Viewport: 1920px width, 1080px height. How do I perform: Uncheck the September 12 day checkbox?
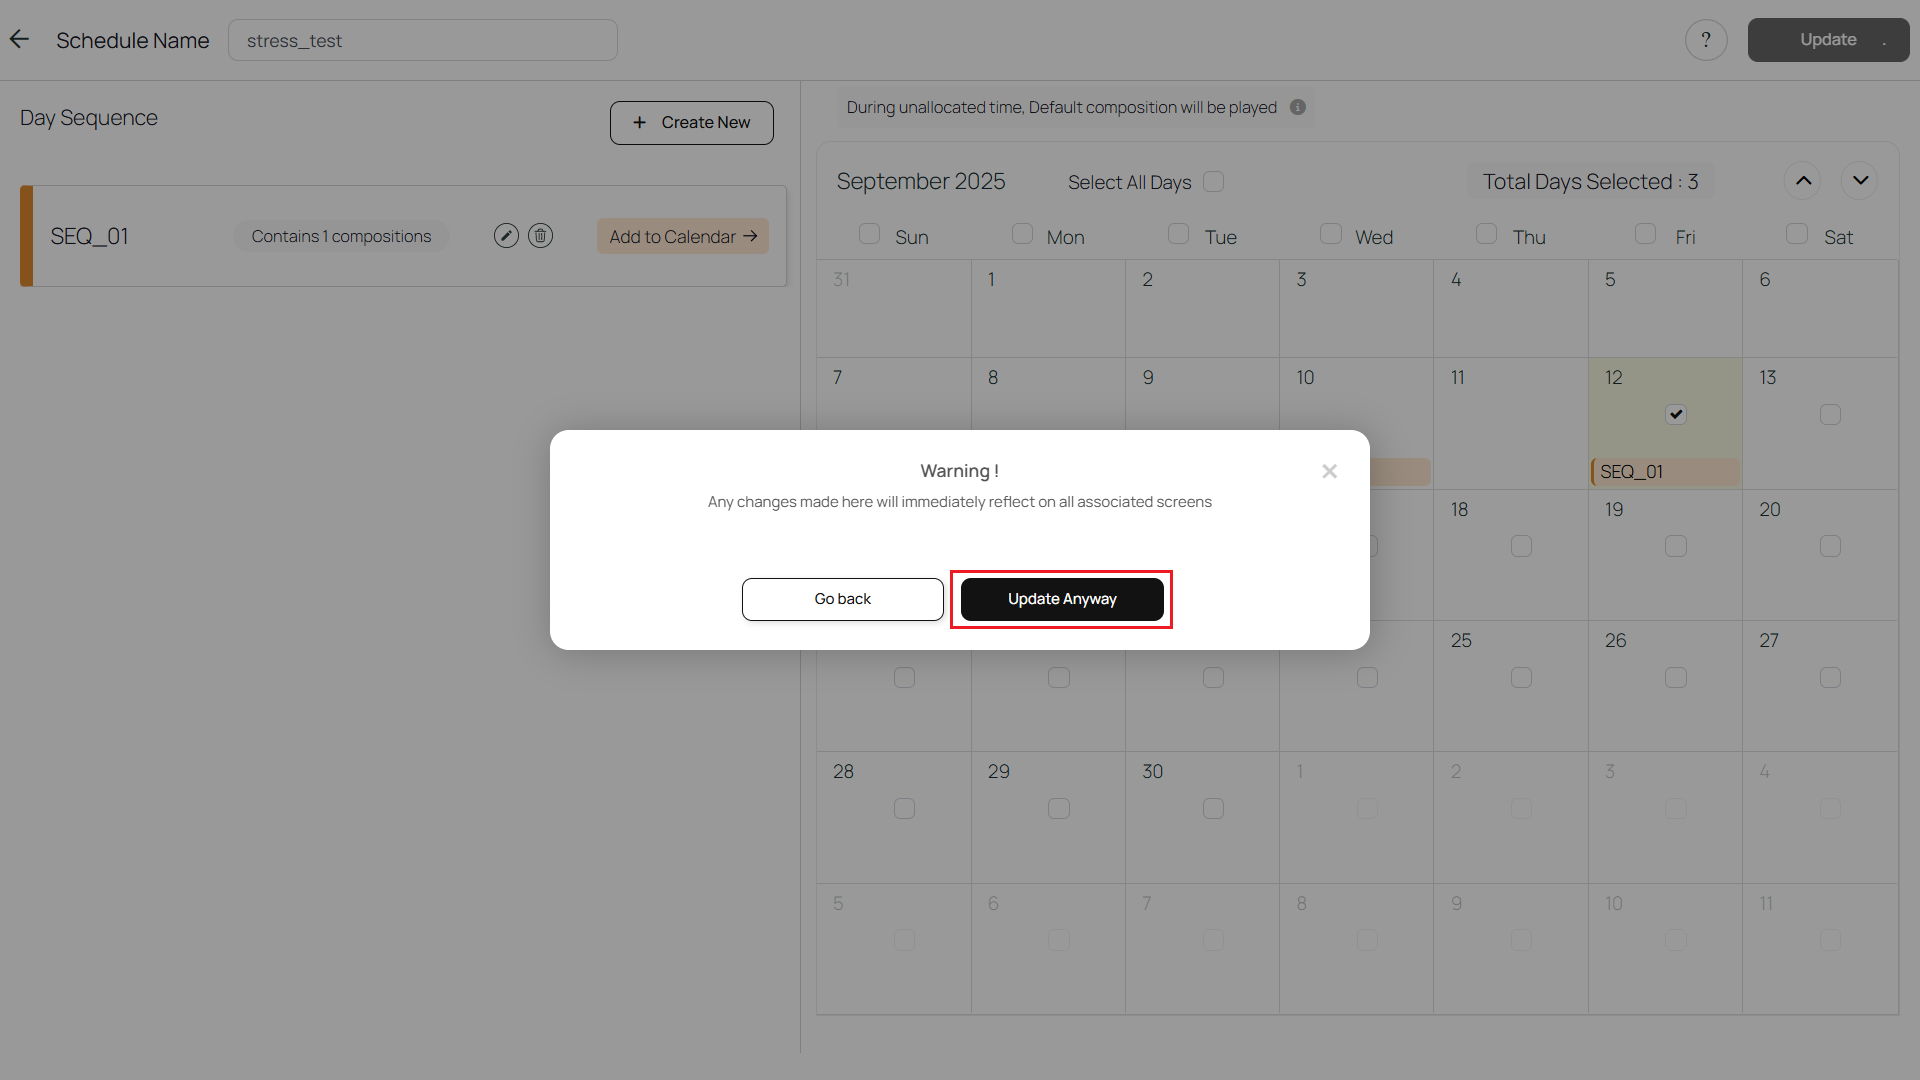[x=1676, y=414]
